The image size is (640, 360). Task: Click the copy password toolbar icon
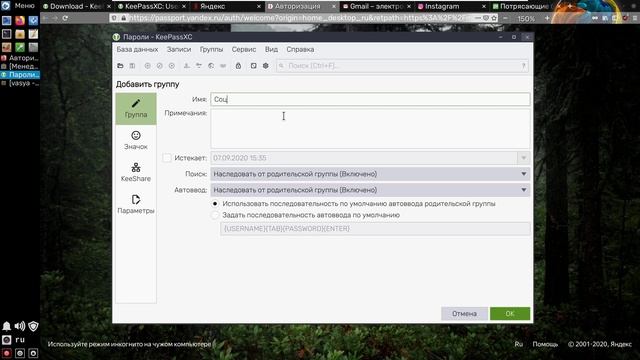pos(199,66)
